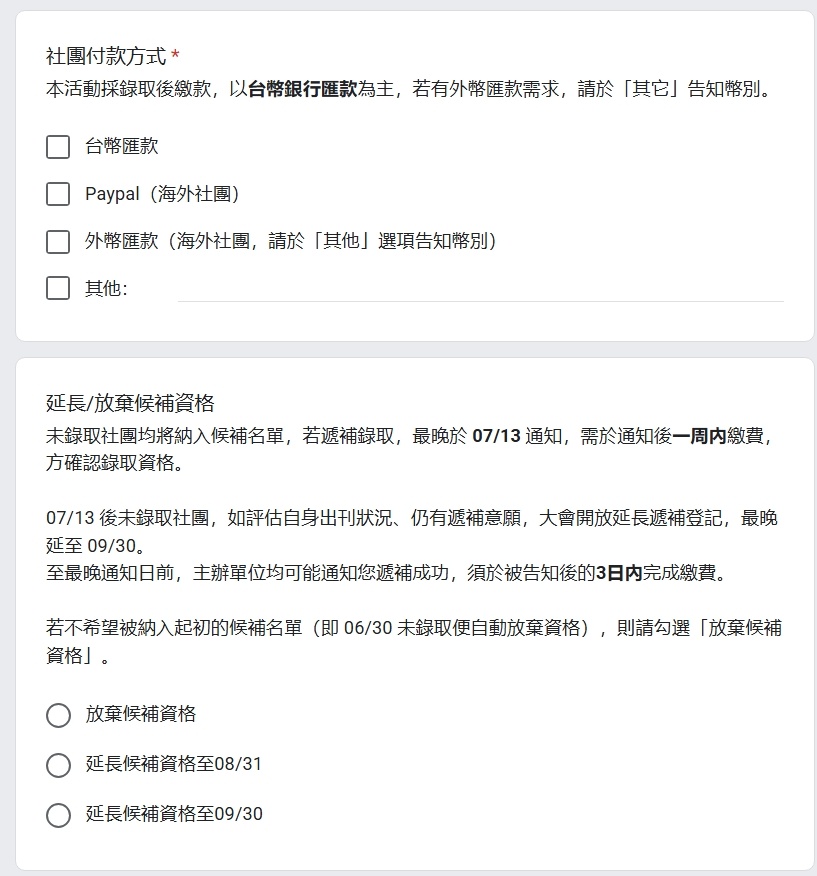
Task: Tick the Paypal（海外社團）checkbox
Action: tap(58, 194)
